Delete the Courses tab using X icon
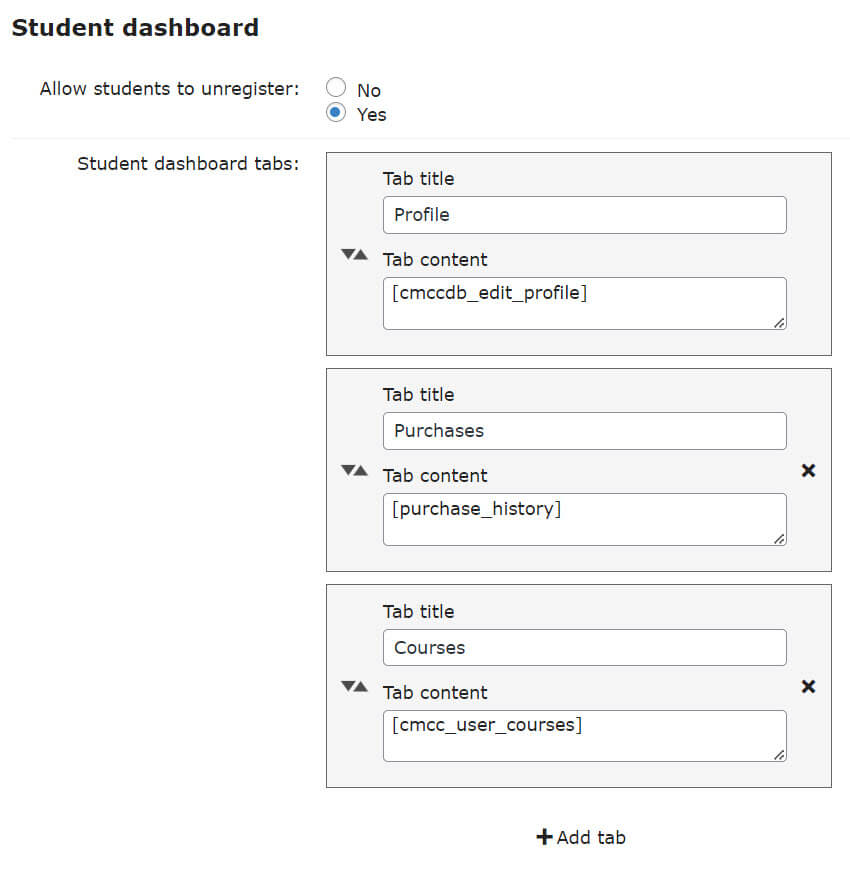This screenshot has height=870, width=850. click(x=809, y=686)
